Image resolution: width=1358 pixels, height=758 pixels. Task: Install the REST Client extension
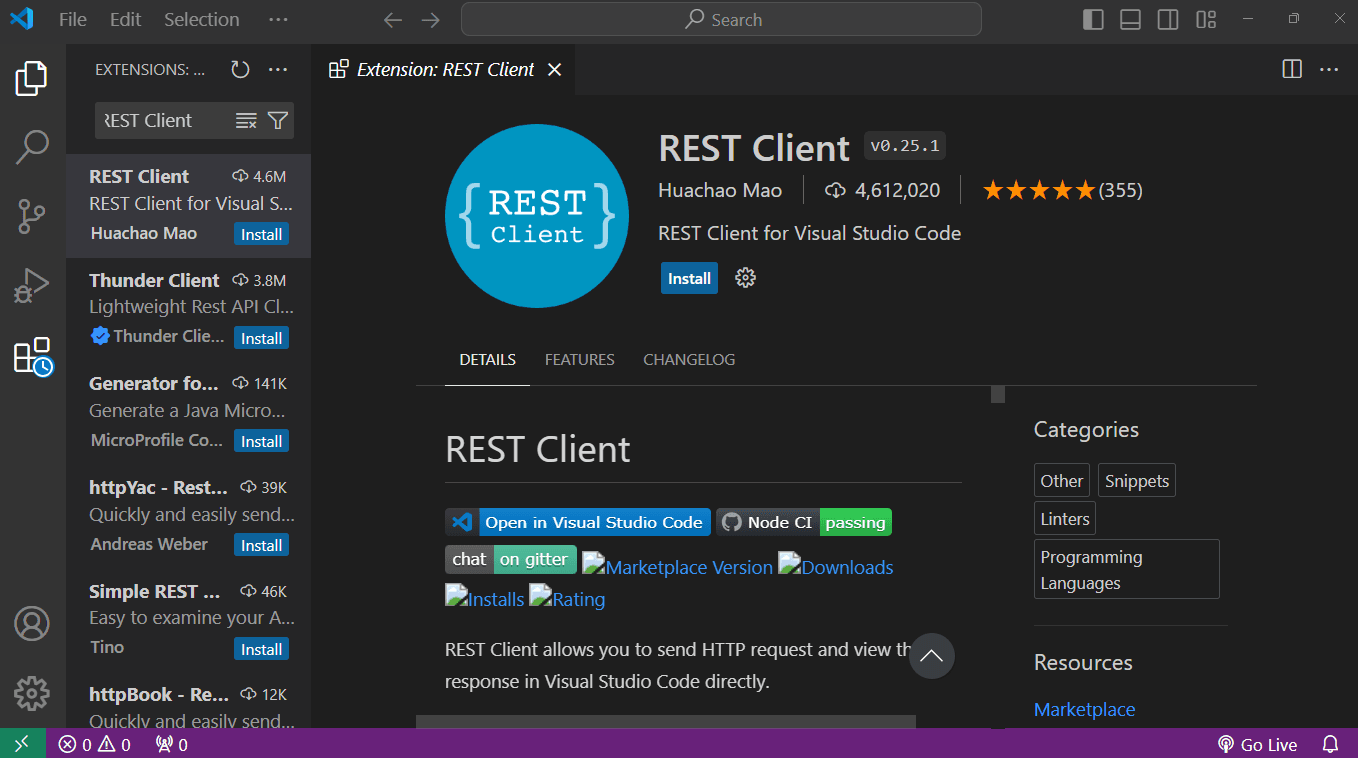689,278
